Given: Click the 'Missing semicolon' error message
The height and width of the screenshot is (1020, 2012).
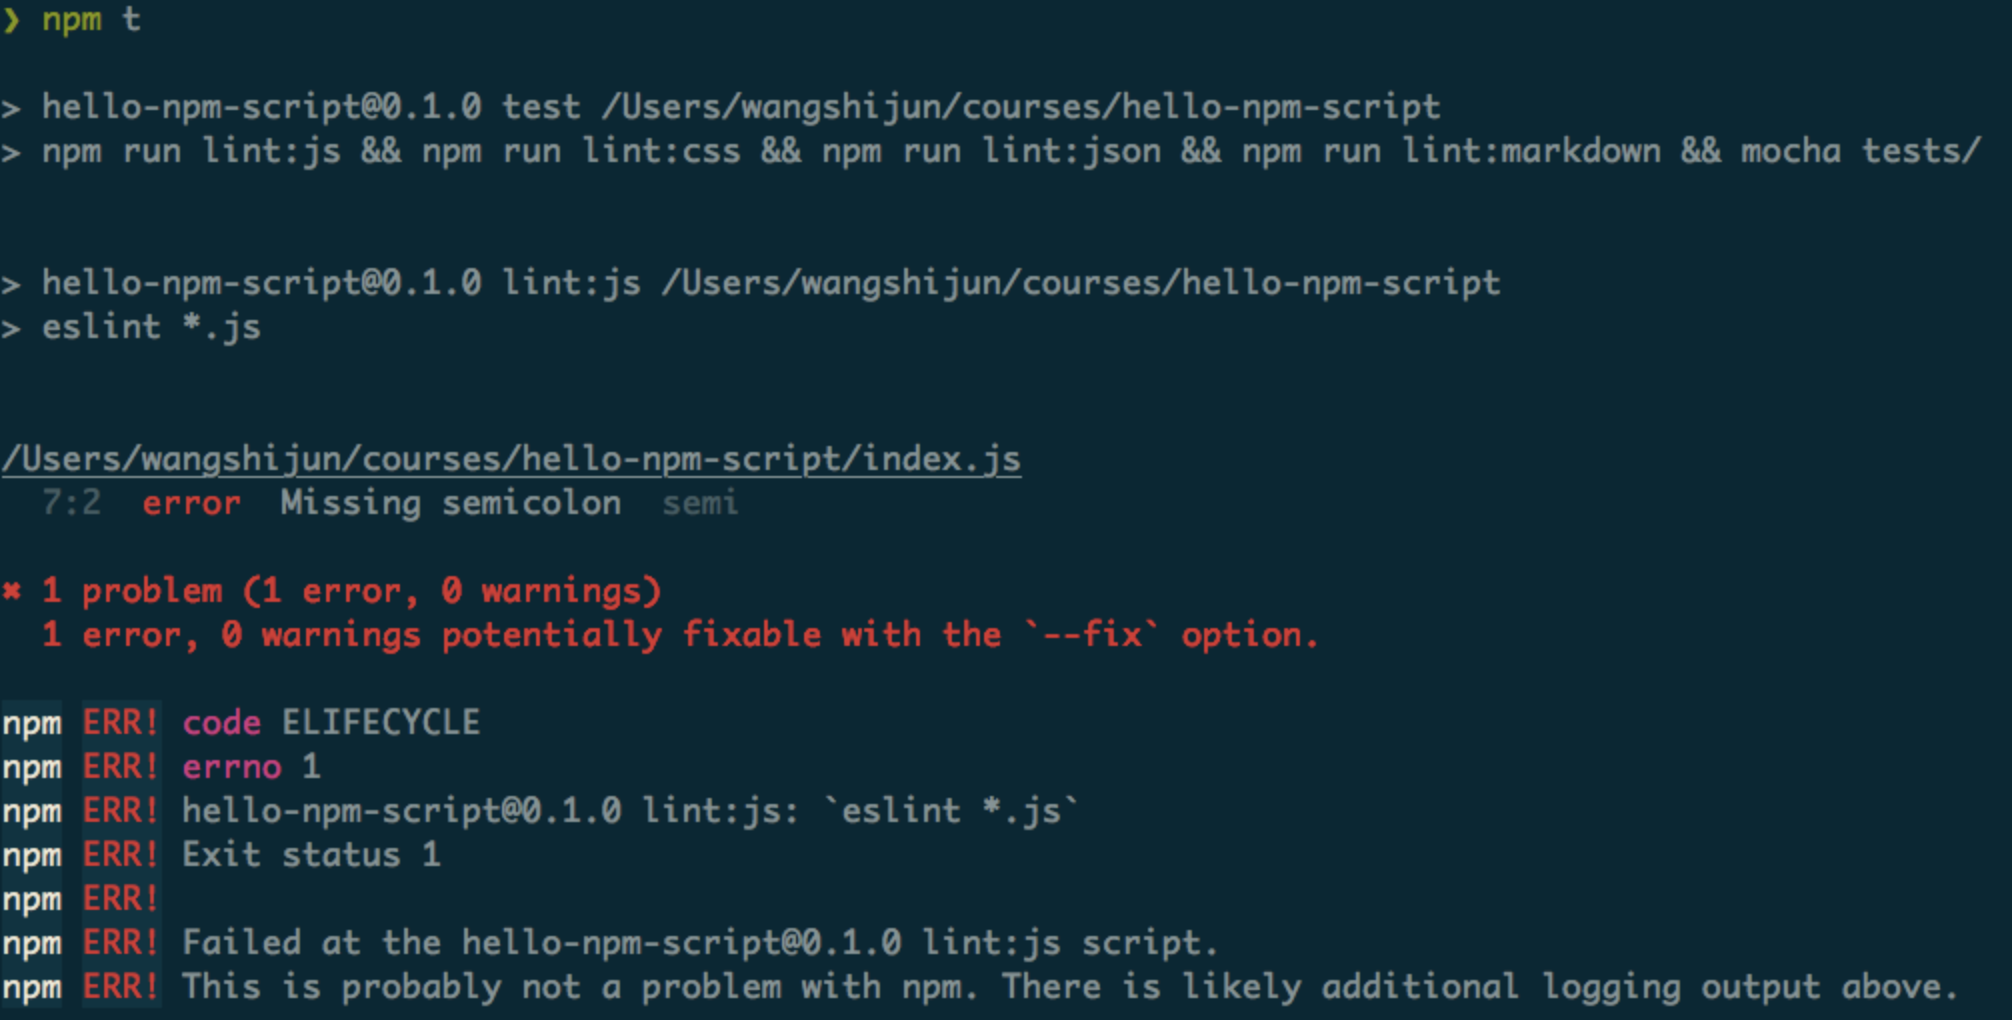Looking at the screenshot, I should 450,503.
